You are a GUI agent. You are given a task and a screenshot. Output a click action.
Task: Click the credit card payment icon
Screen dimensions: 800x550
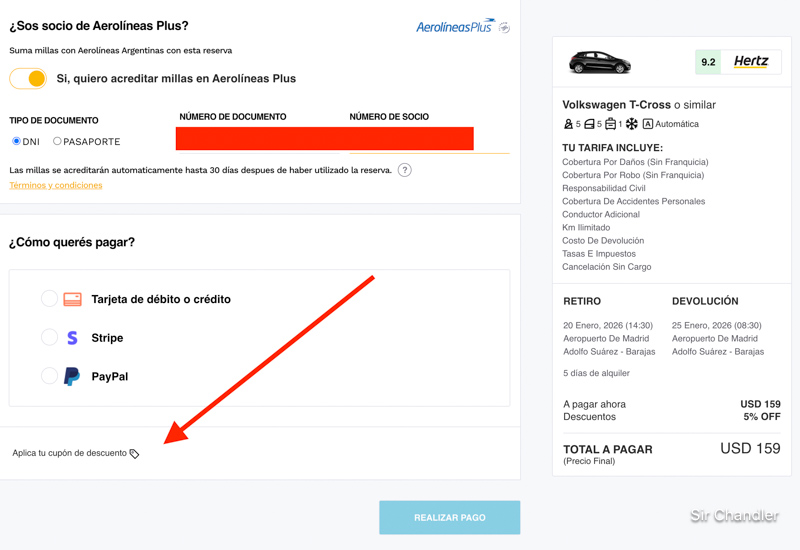(73, 299)
